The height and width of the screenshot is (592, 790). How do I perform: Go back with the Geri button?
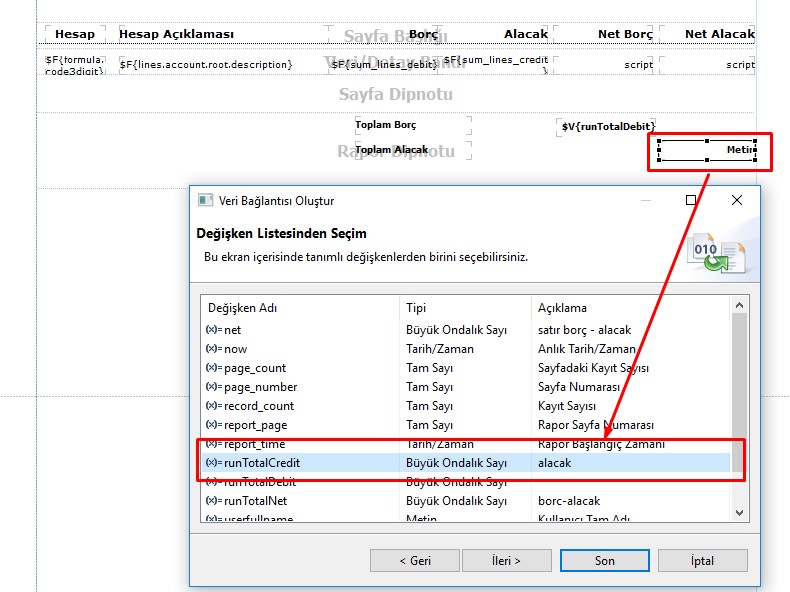(415, 560)
